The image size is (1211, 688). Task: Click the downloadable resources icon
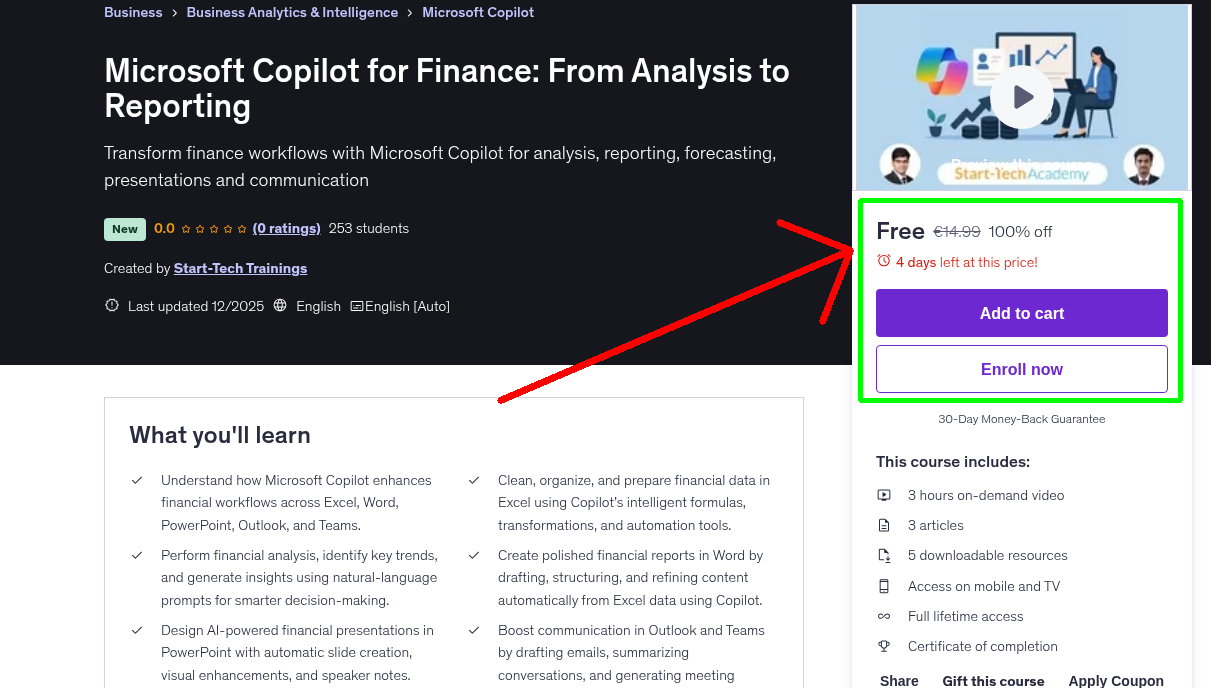pos(884,555)
